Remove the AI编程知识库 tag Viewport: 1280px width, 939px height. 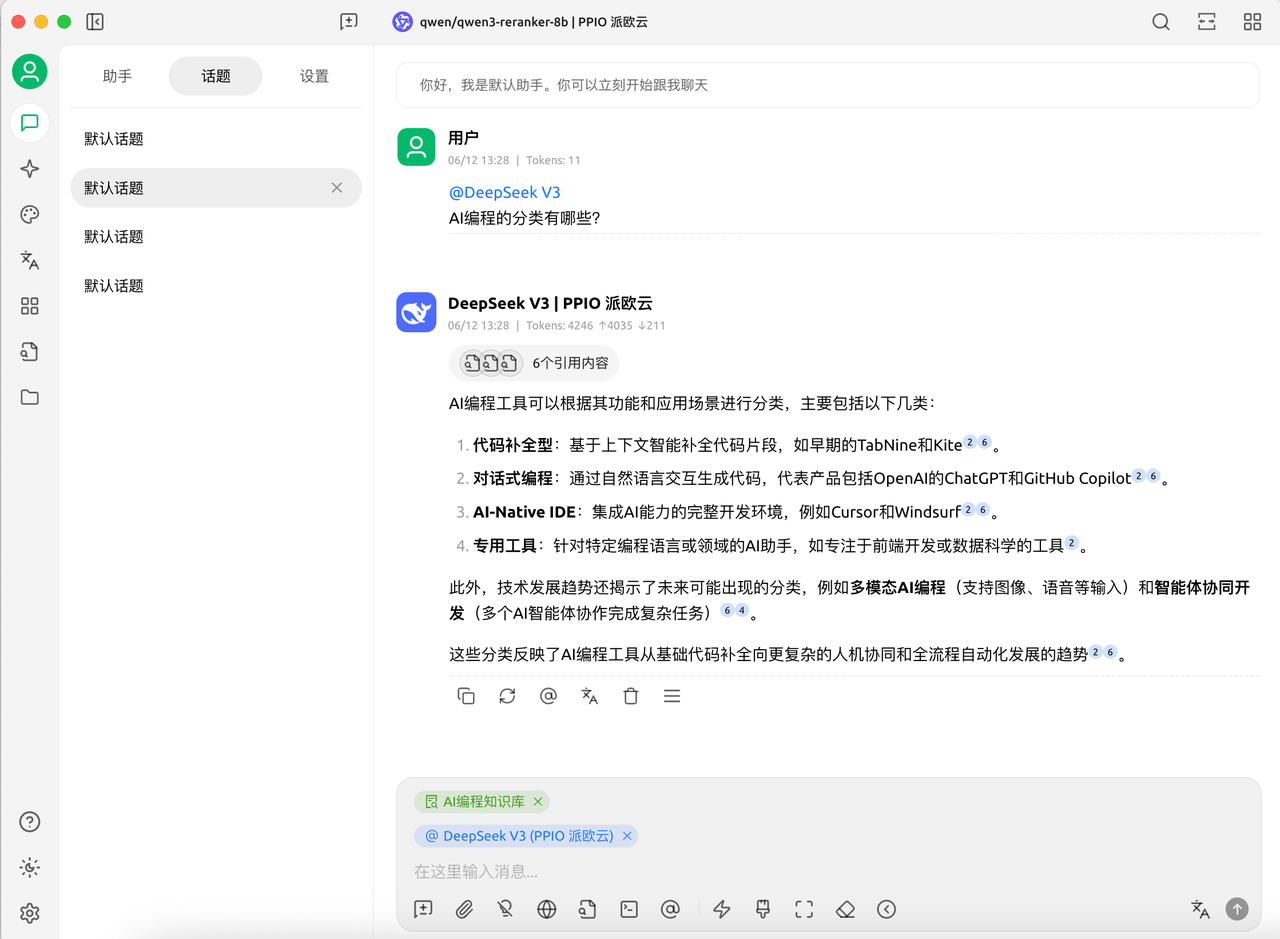click(x=538, y=802)
